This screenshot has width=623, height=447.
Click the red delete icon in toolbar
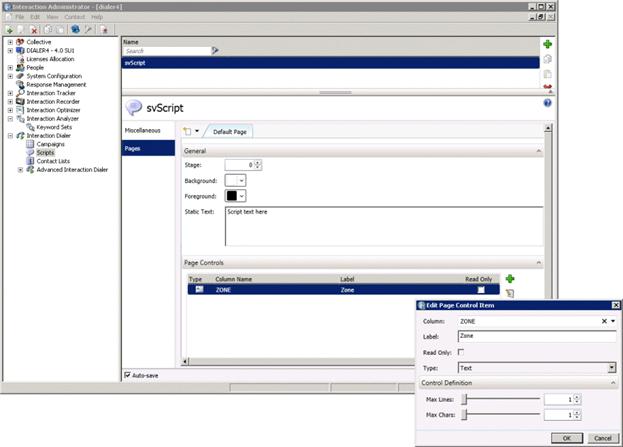34,30
